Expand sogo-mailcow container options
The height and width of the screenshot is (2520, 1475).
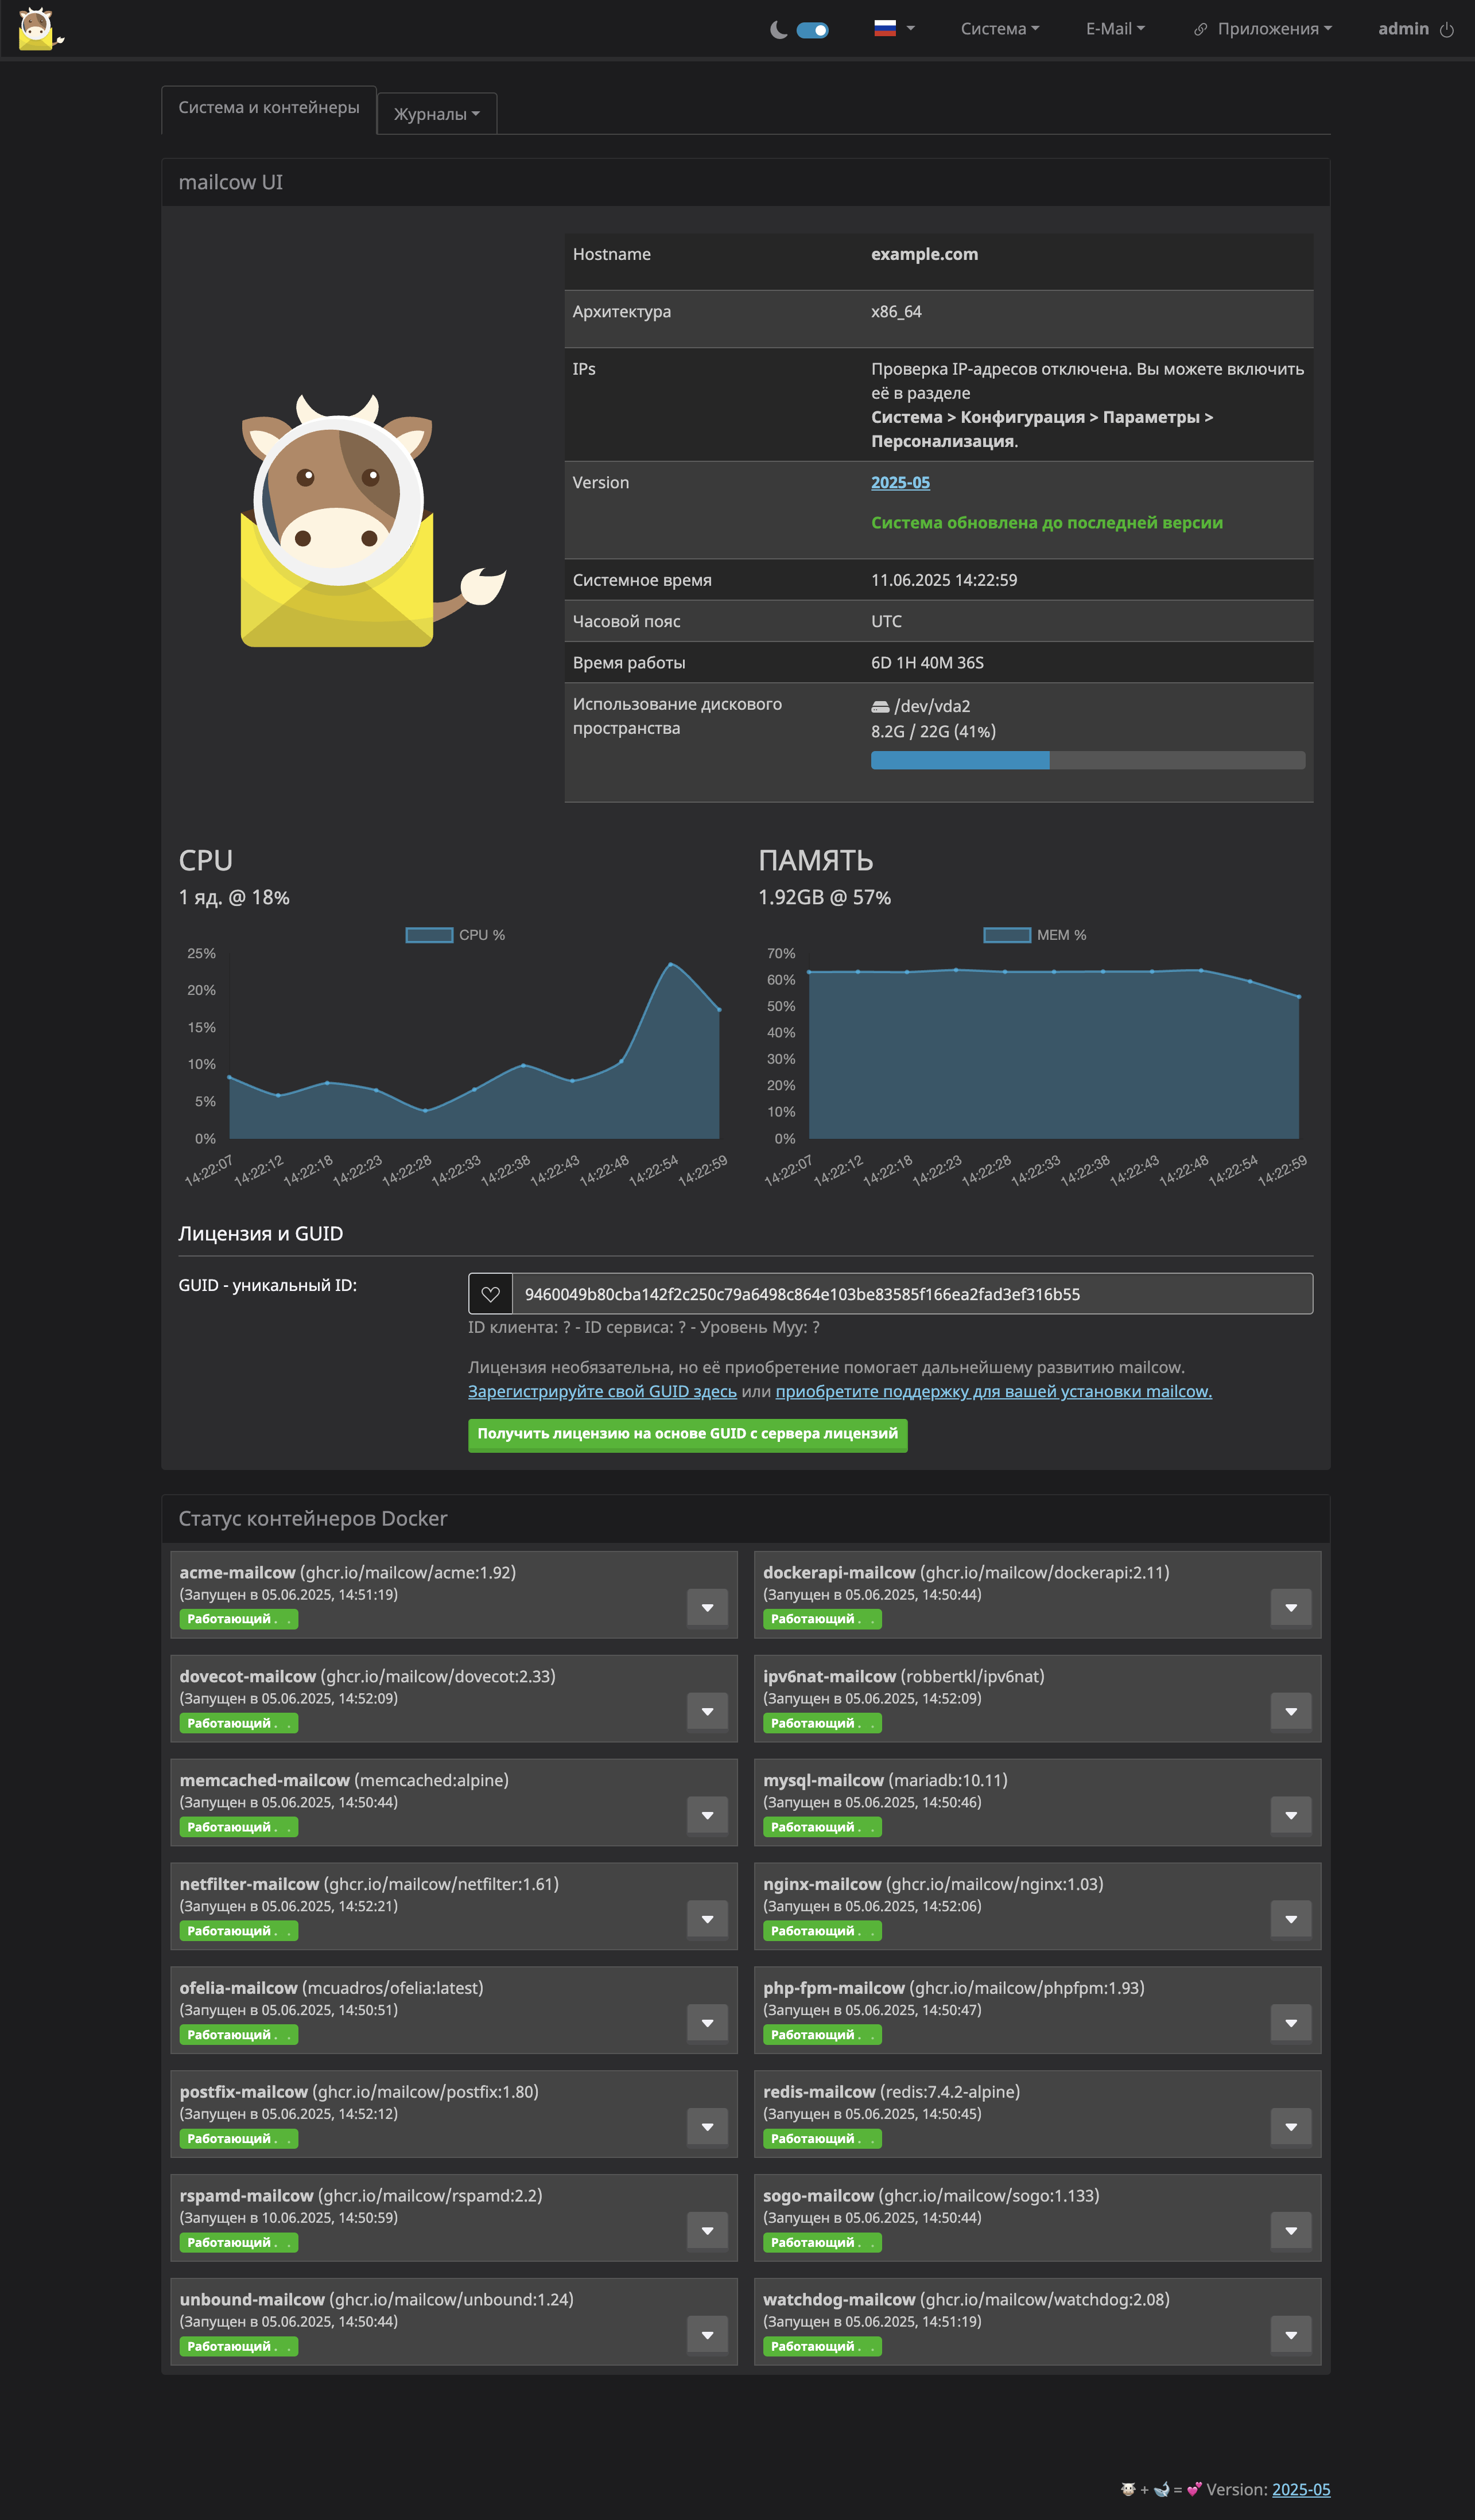coord(1291,2232)
